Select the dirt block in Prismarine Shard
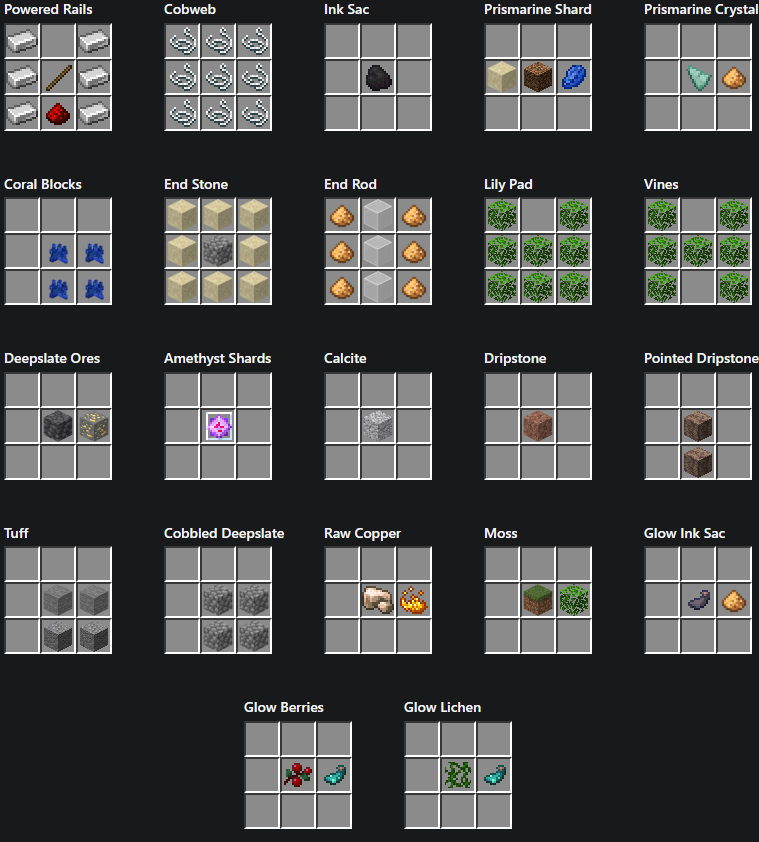 (538, 77)
